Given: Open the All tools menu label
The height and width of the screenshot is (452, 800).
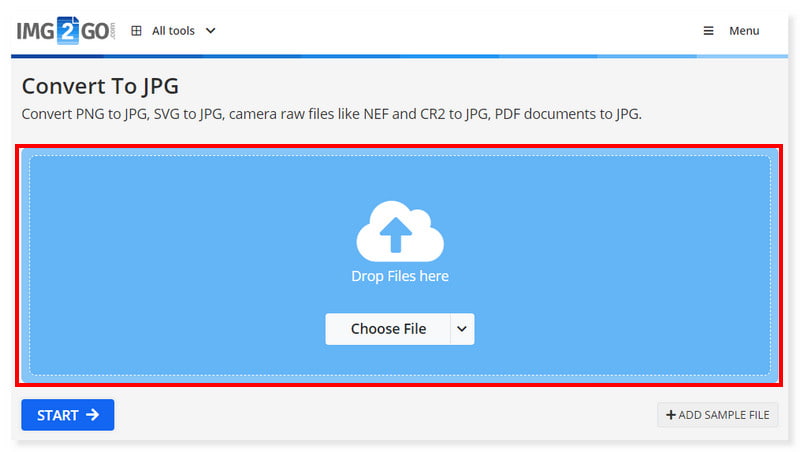Looking at the screenshot, I should coord(173,31).
